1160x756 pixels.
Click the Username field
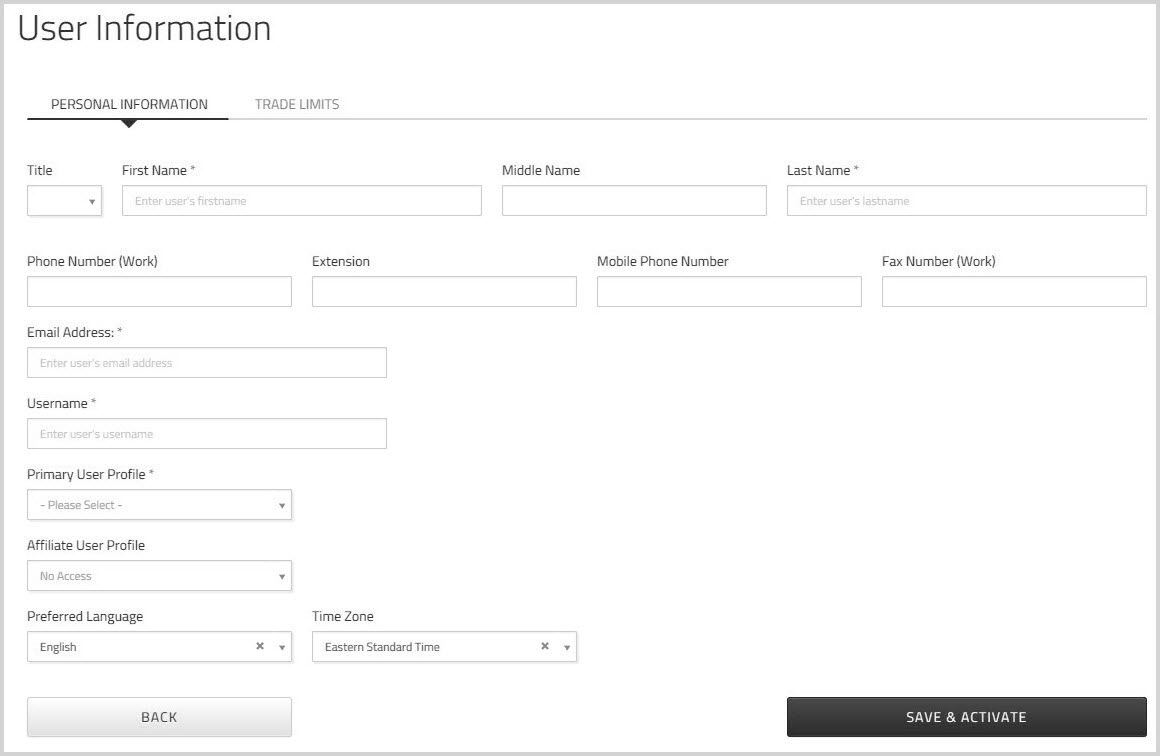(x=207, y=433)
